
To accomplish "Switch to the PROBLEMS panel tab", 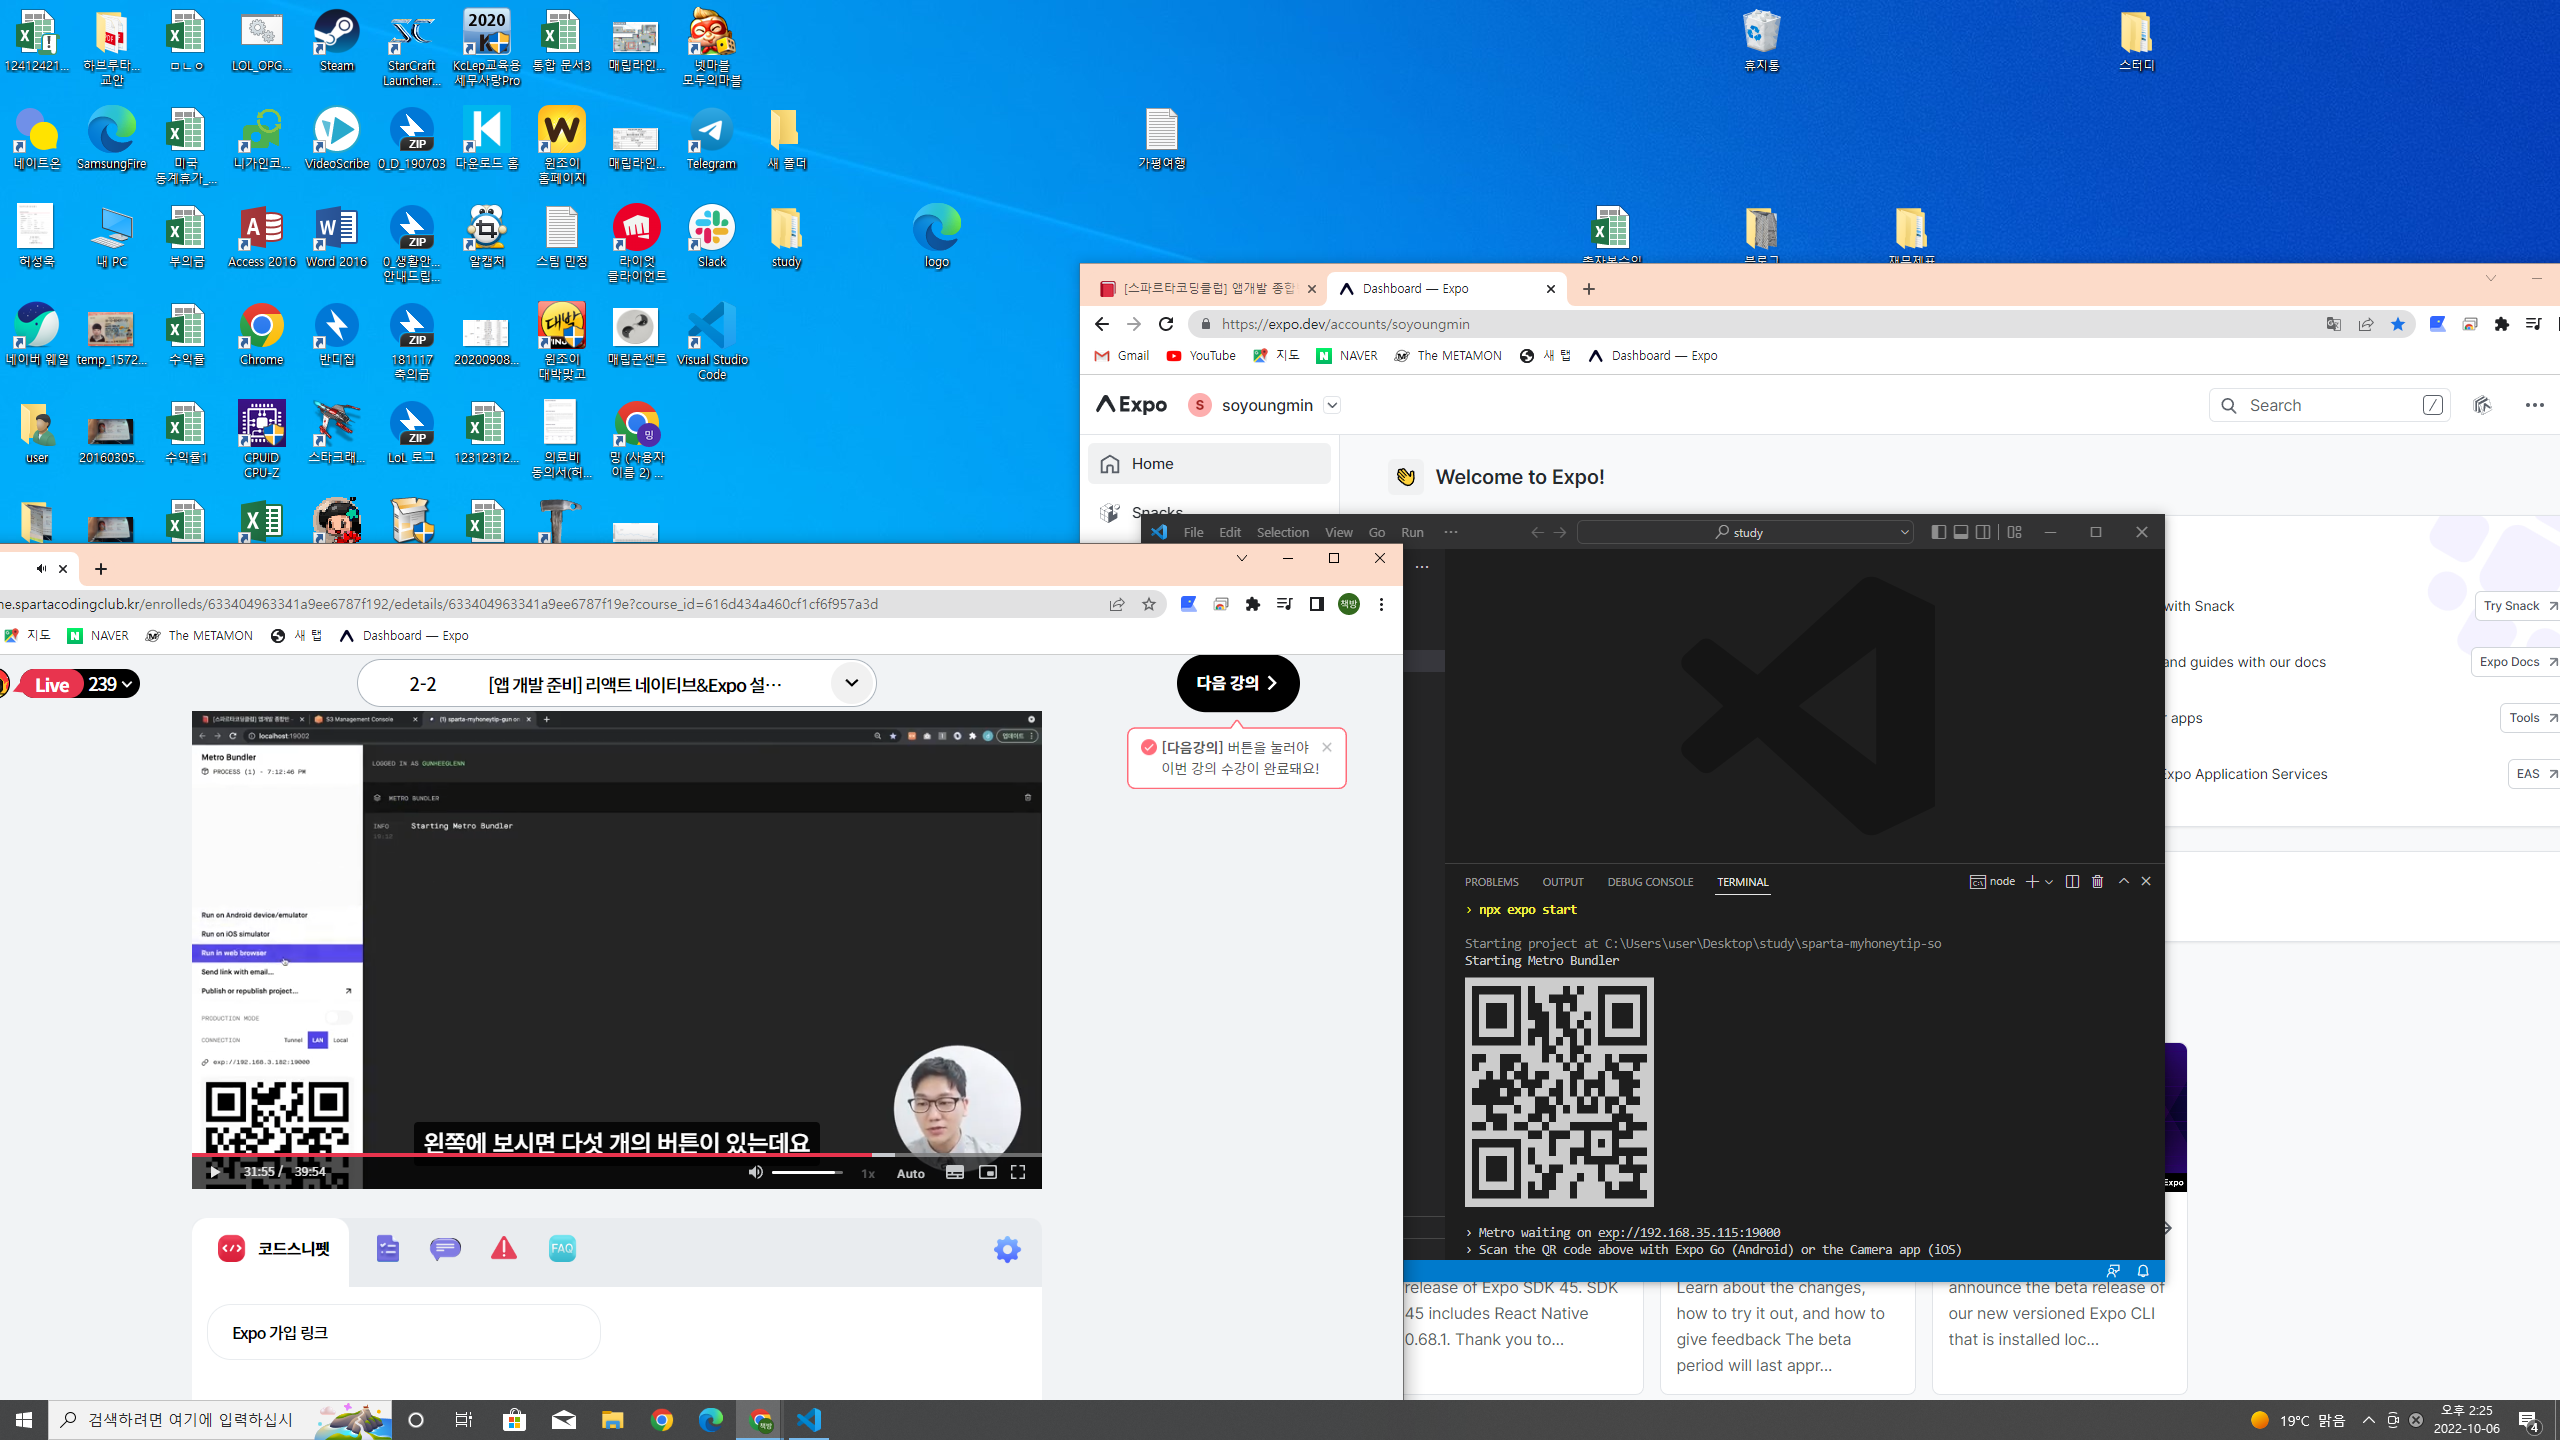I will 1491,882.
